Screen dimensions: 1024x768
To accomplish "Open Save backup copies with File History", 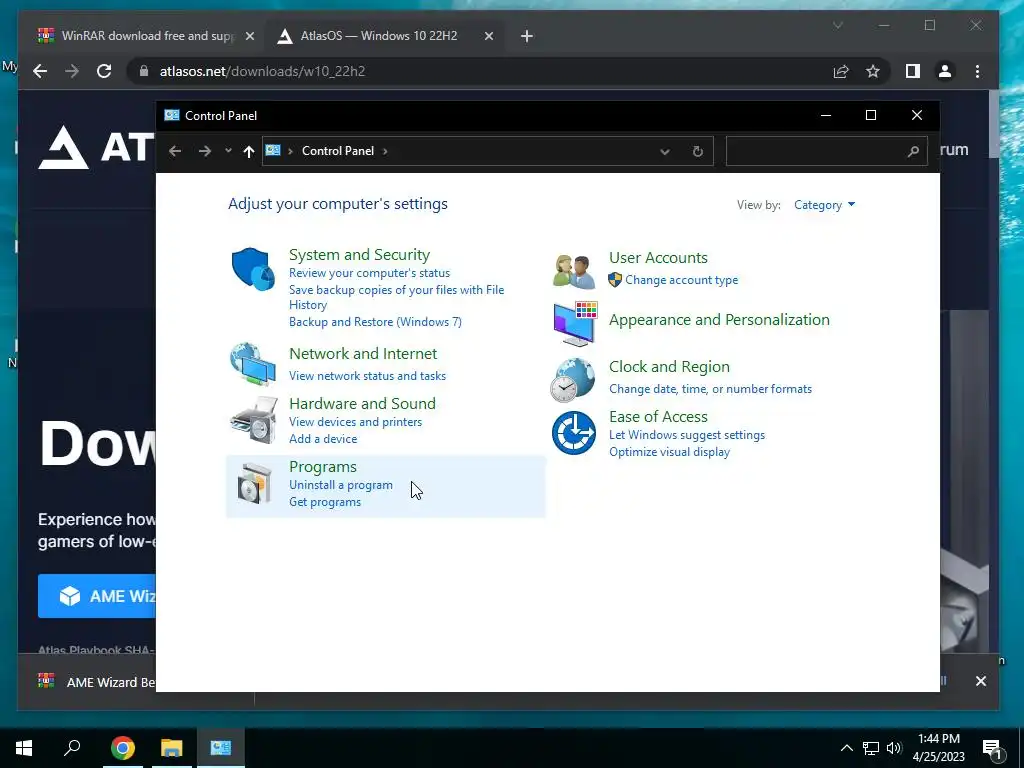I will 396,297.
